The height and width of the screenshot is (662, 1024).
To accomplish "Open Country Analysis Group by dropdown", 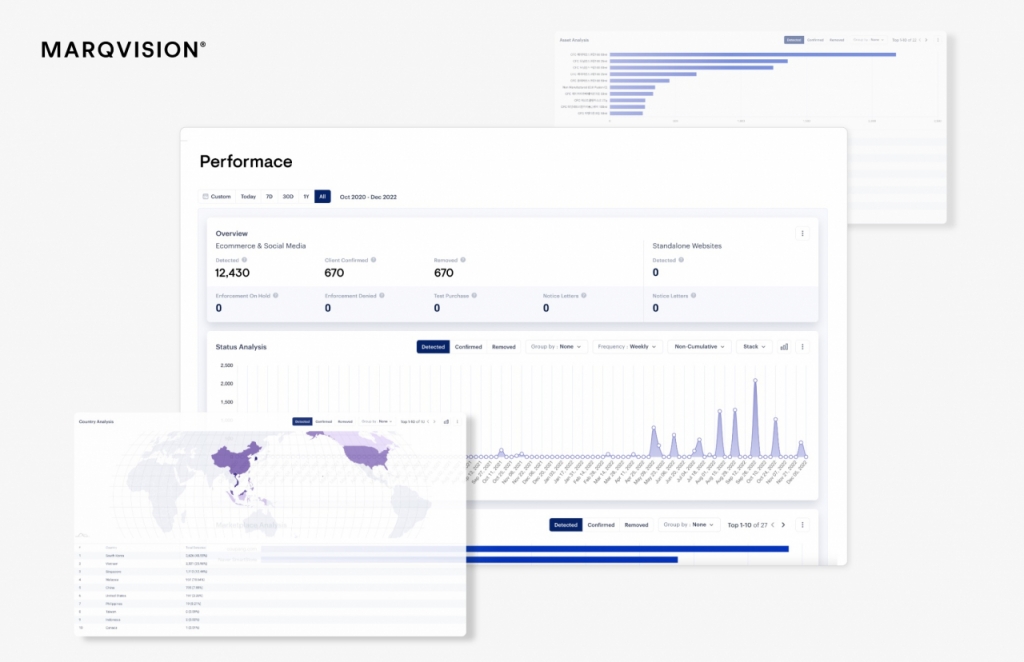I will 377,422.
